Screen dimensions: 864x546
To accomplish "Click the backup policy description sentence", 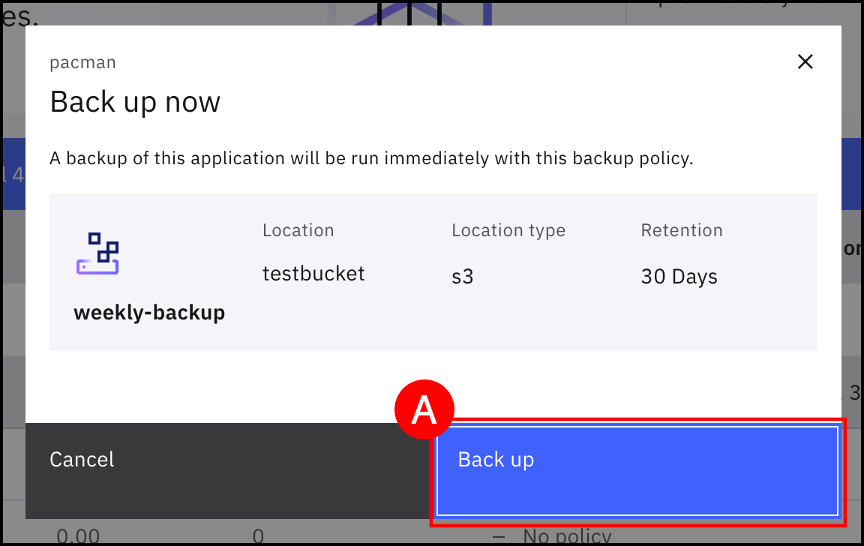I will (371, 158).
